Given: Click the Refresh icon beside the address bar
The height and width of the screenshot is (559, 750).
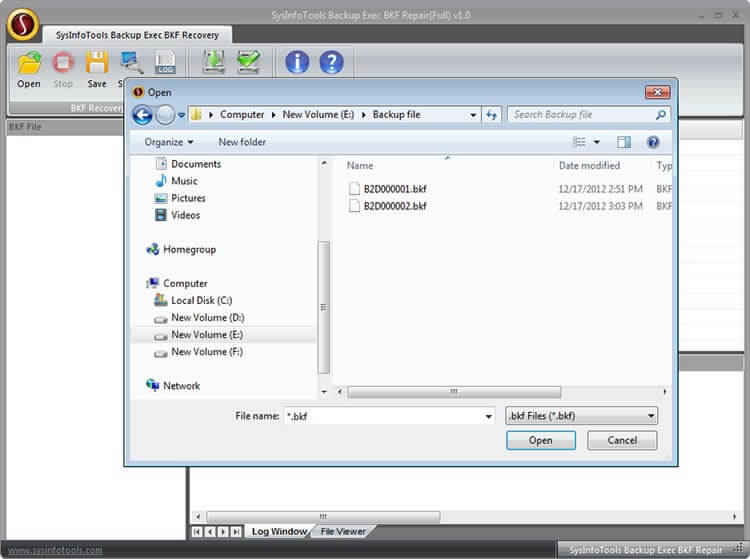Looking at the screenshot, I should [x=491, y=115].
